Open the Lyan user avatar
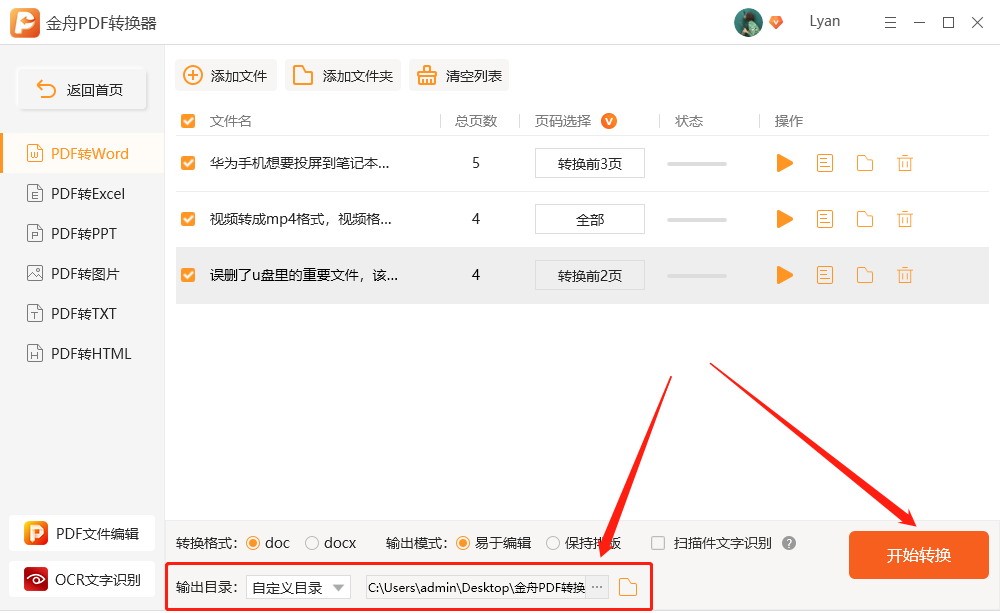 [748, 22]
